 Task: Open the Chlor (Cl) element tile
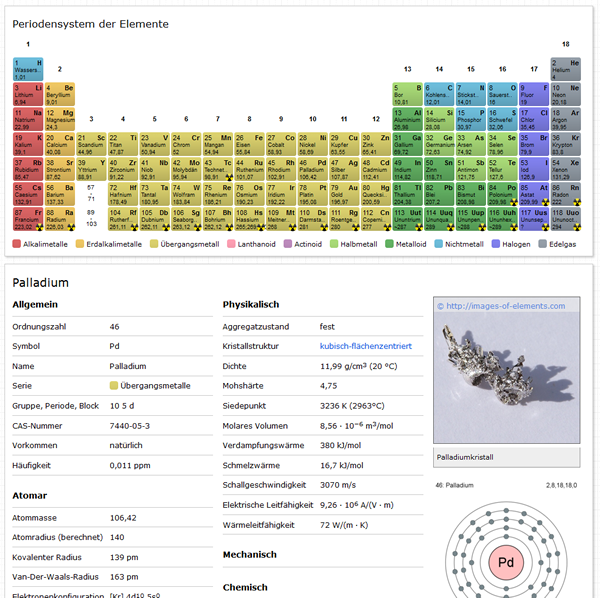[534, 119]
